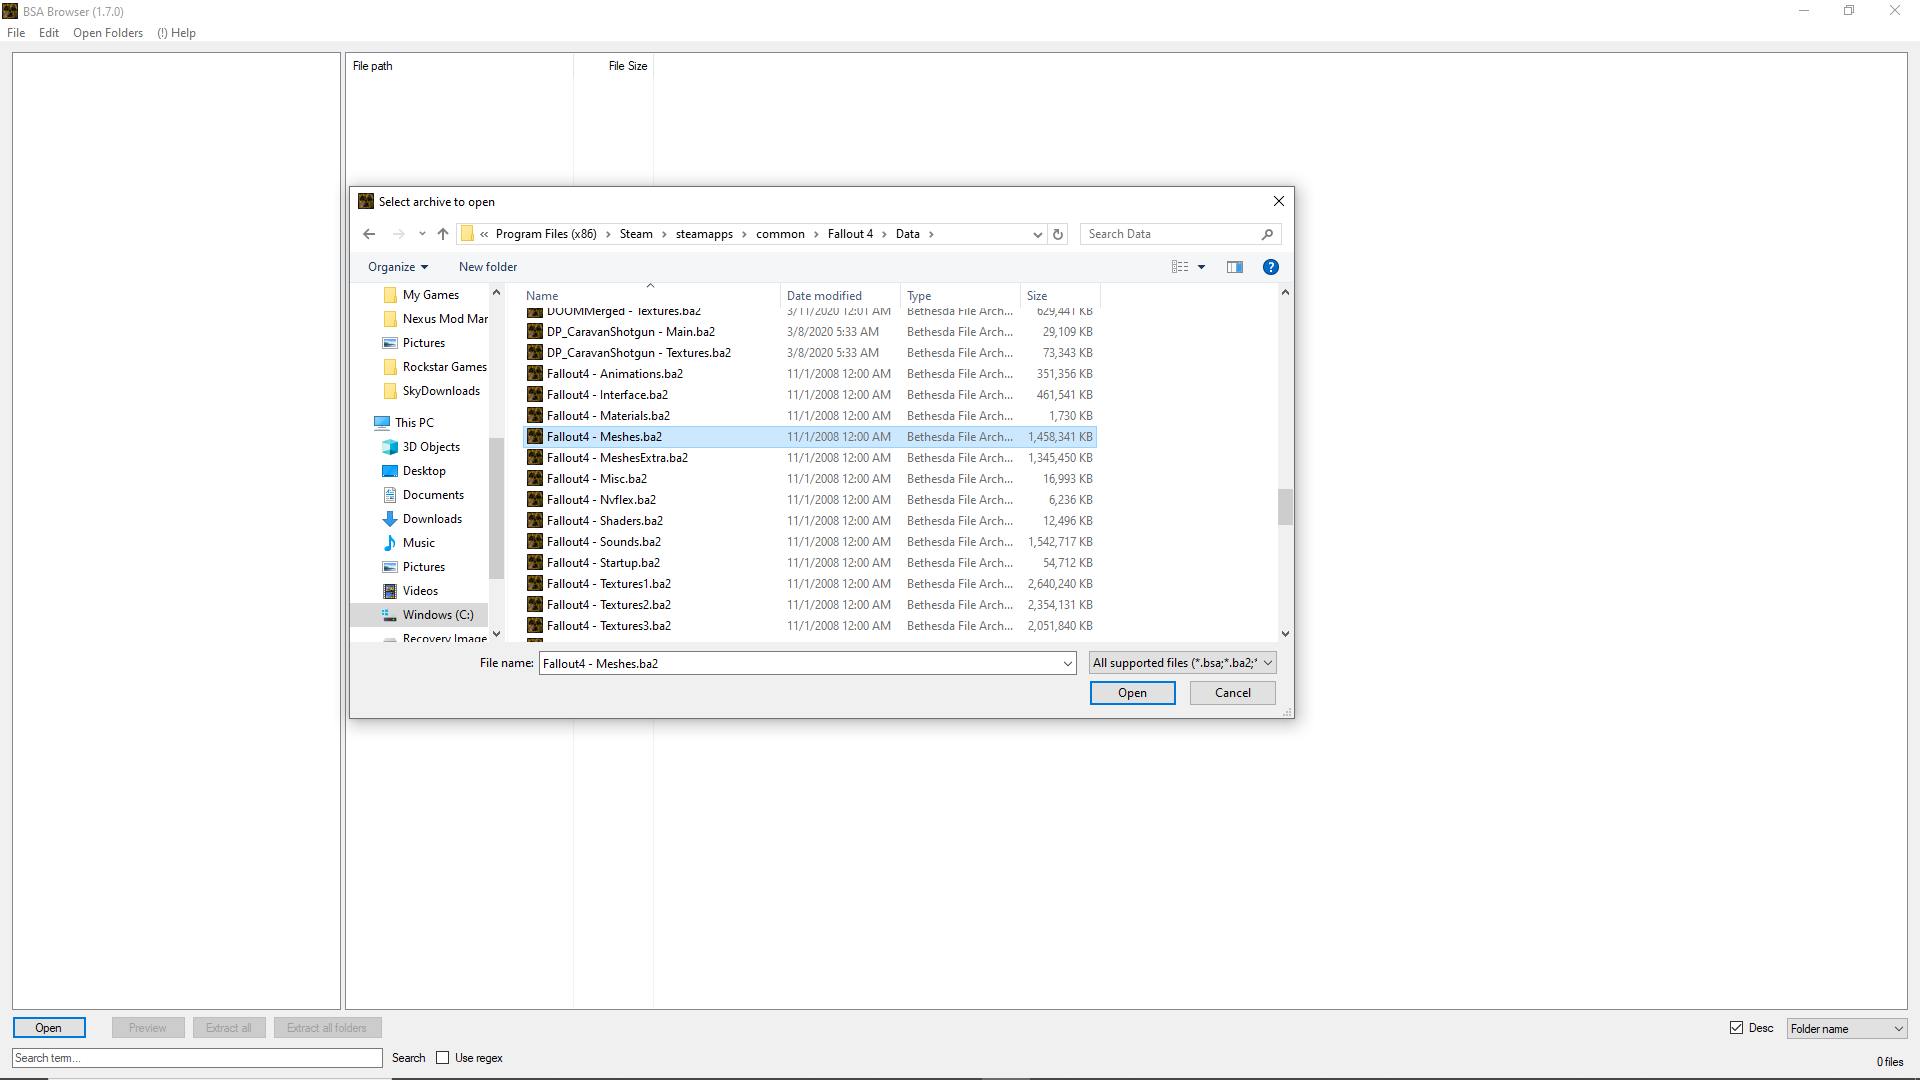Focus the Search Data field
This screenshot has width=1920, height=1080.
[1170, 234]
